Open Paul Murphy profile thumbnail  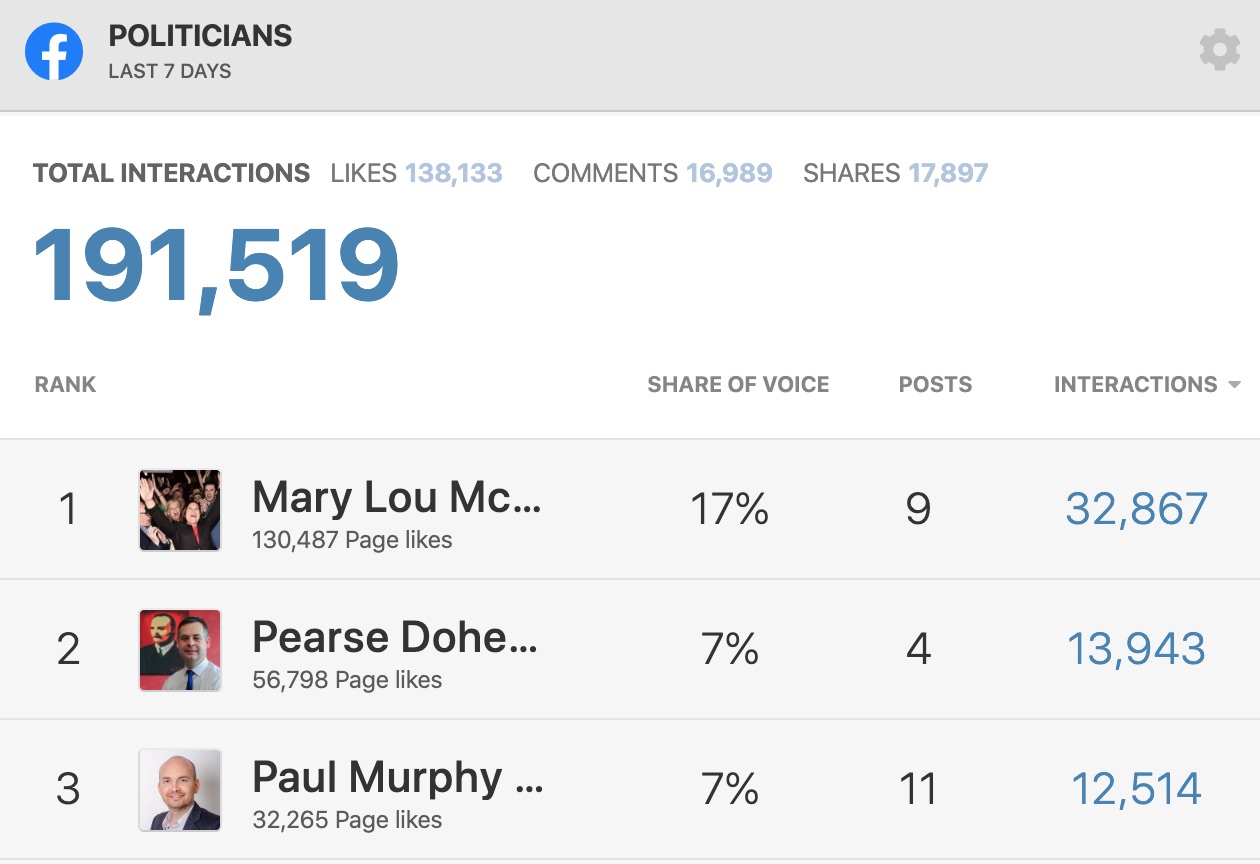(x=180, y=790)
